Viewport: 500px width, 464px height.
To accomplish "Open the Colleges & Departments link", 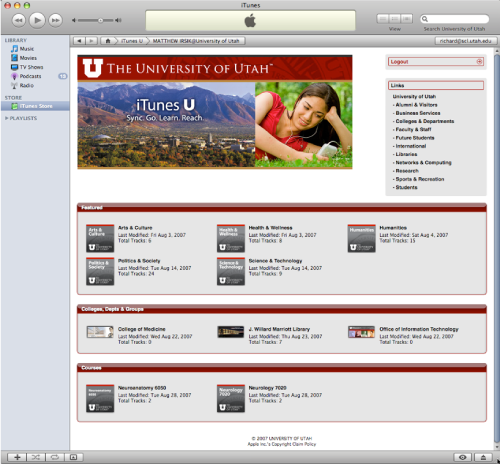I will (x=425, y=121).
